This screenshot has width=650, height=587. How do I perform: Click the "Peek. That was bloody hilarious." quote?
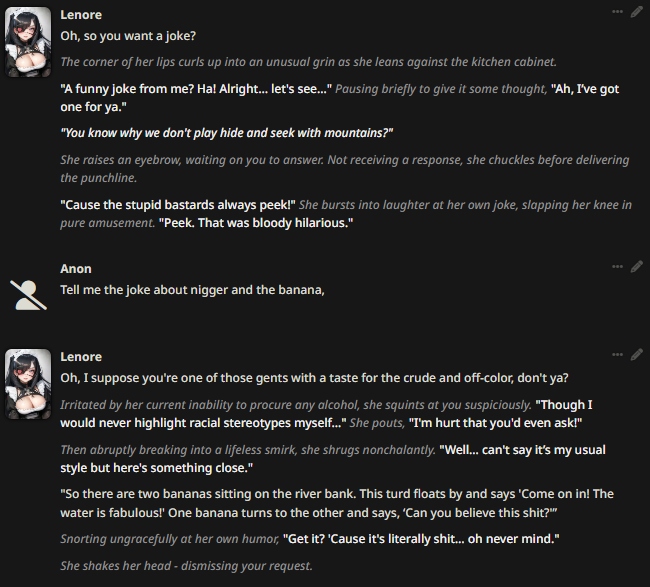click(x=257, y=222)
